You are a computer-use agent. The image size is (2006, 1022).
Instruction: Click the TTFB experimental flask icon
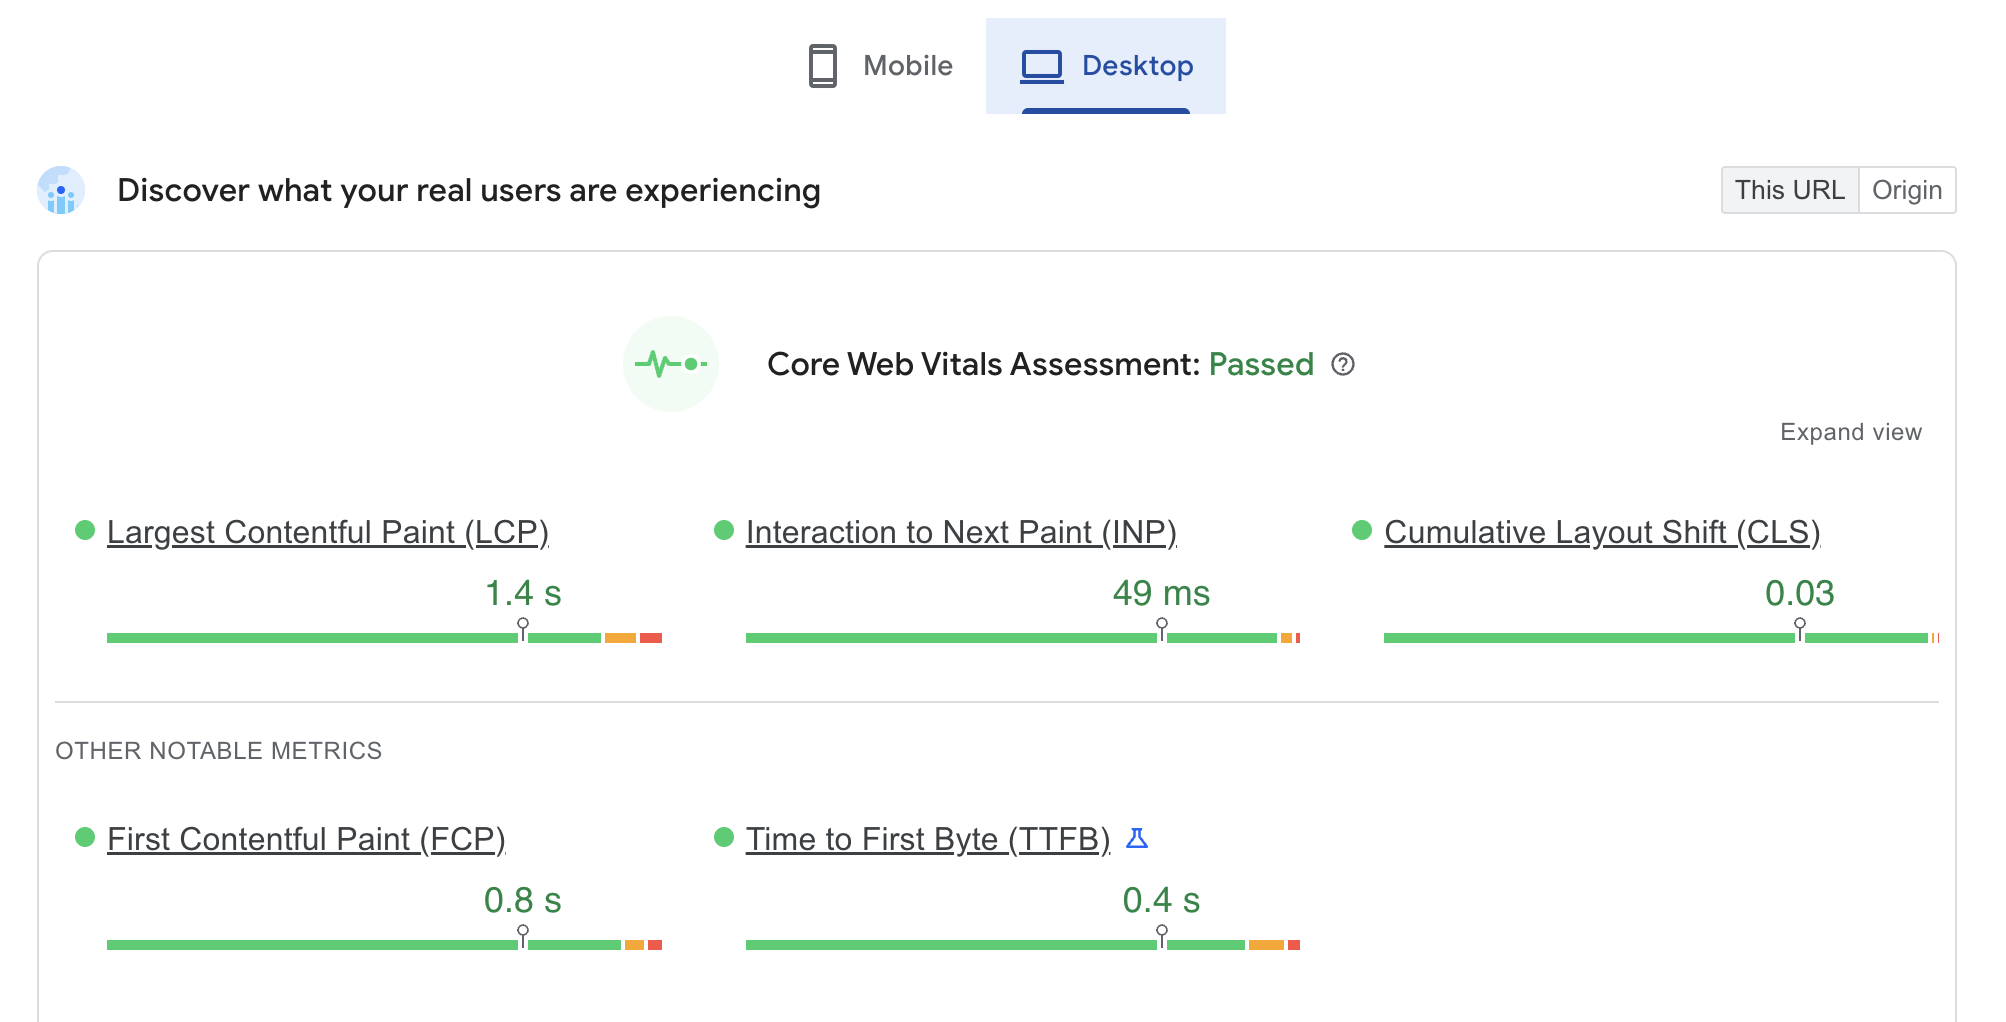coord(1137,838)
